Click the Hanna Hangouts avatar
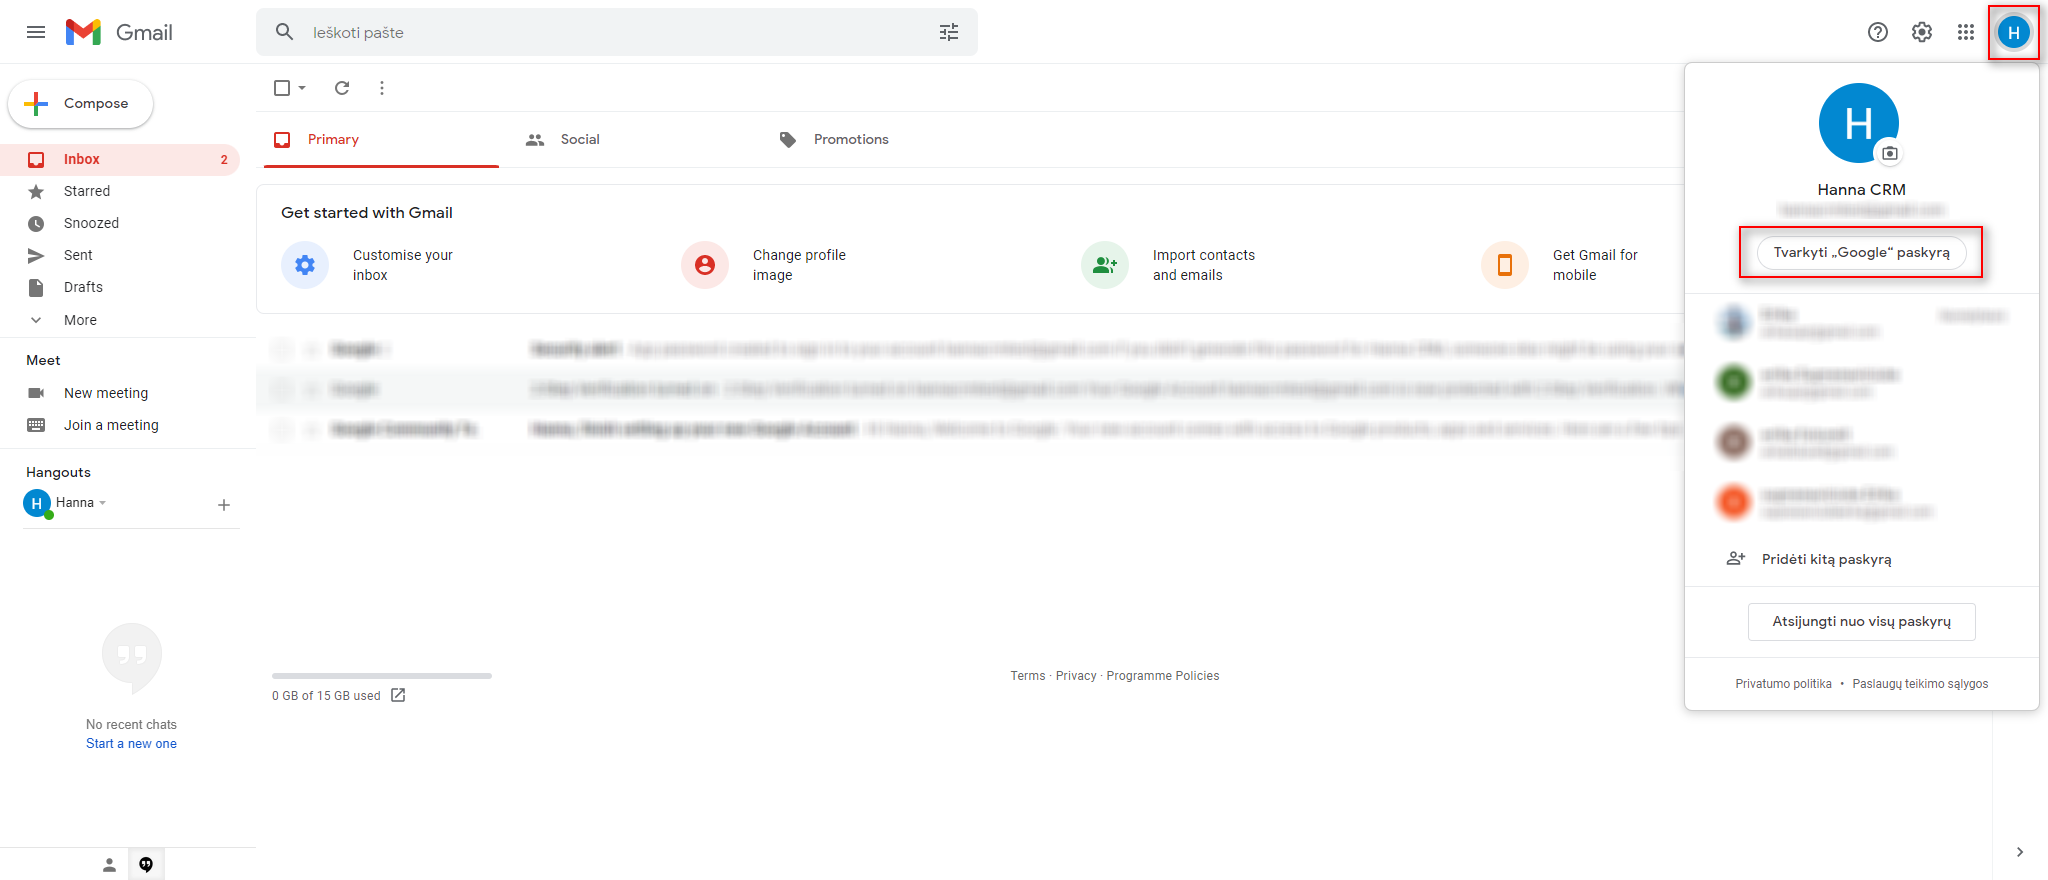 pos(36,503)
